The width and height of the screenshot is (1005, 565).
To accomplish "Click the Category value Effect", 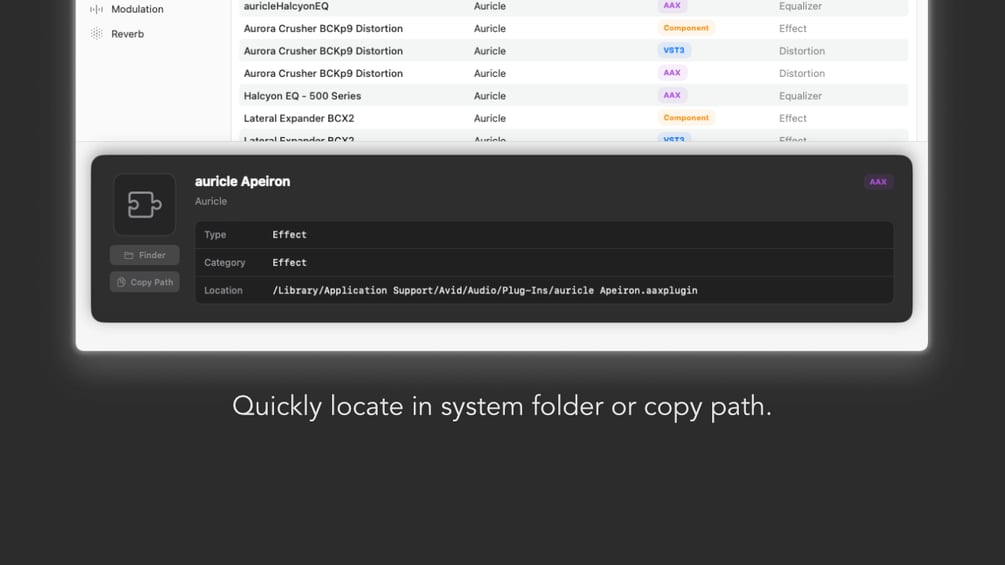I will coord(289,263).
